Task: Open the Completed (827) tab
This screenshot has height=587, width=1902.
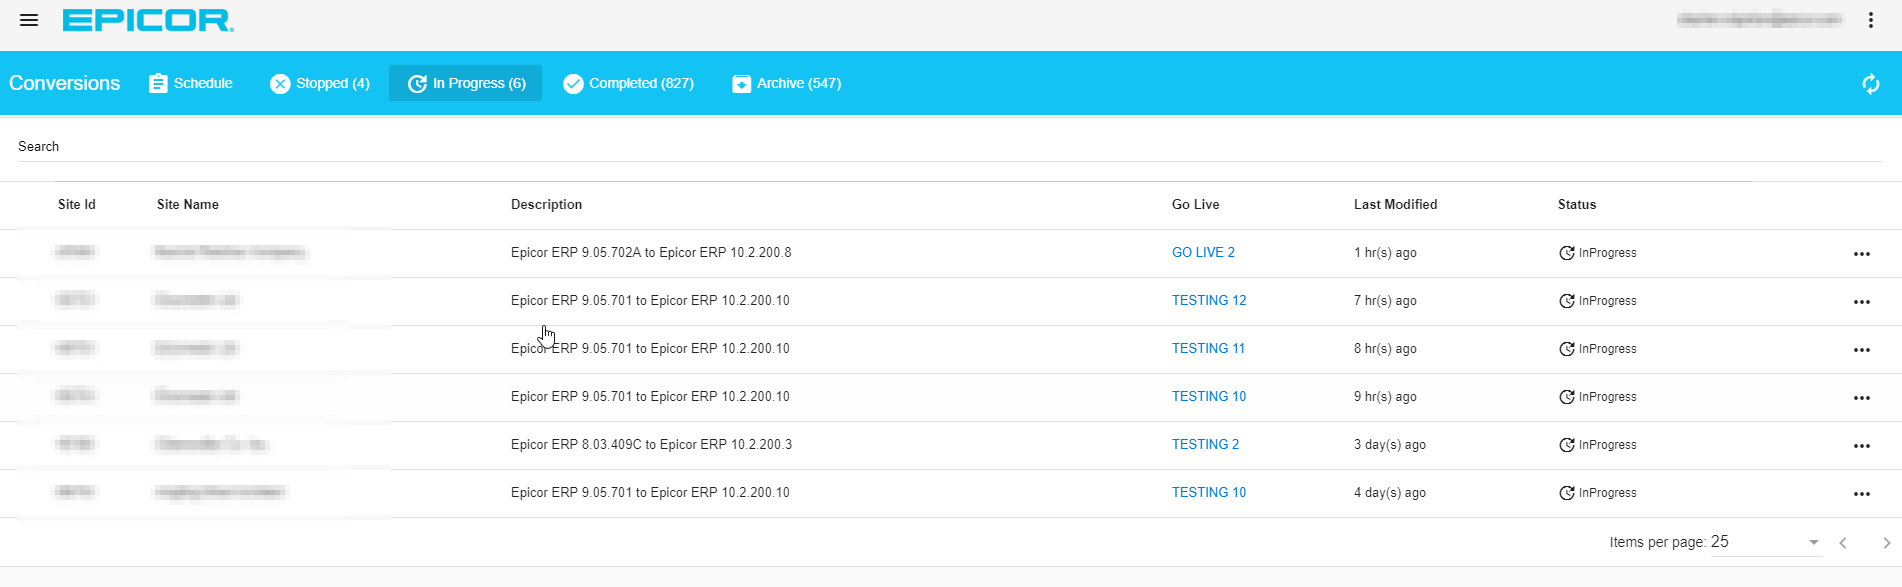Action: [x=629, y=83]
